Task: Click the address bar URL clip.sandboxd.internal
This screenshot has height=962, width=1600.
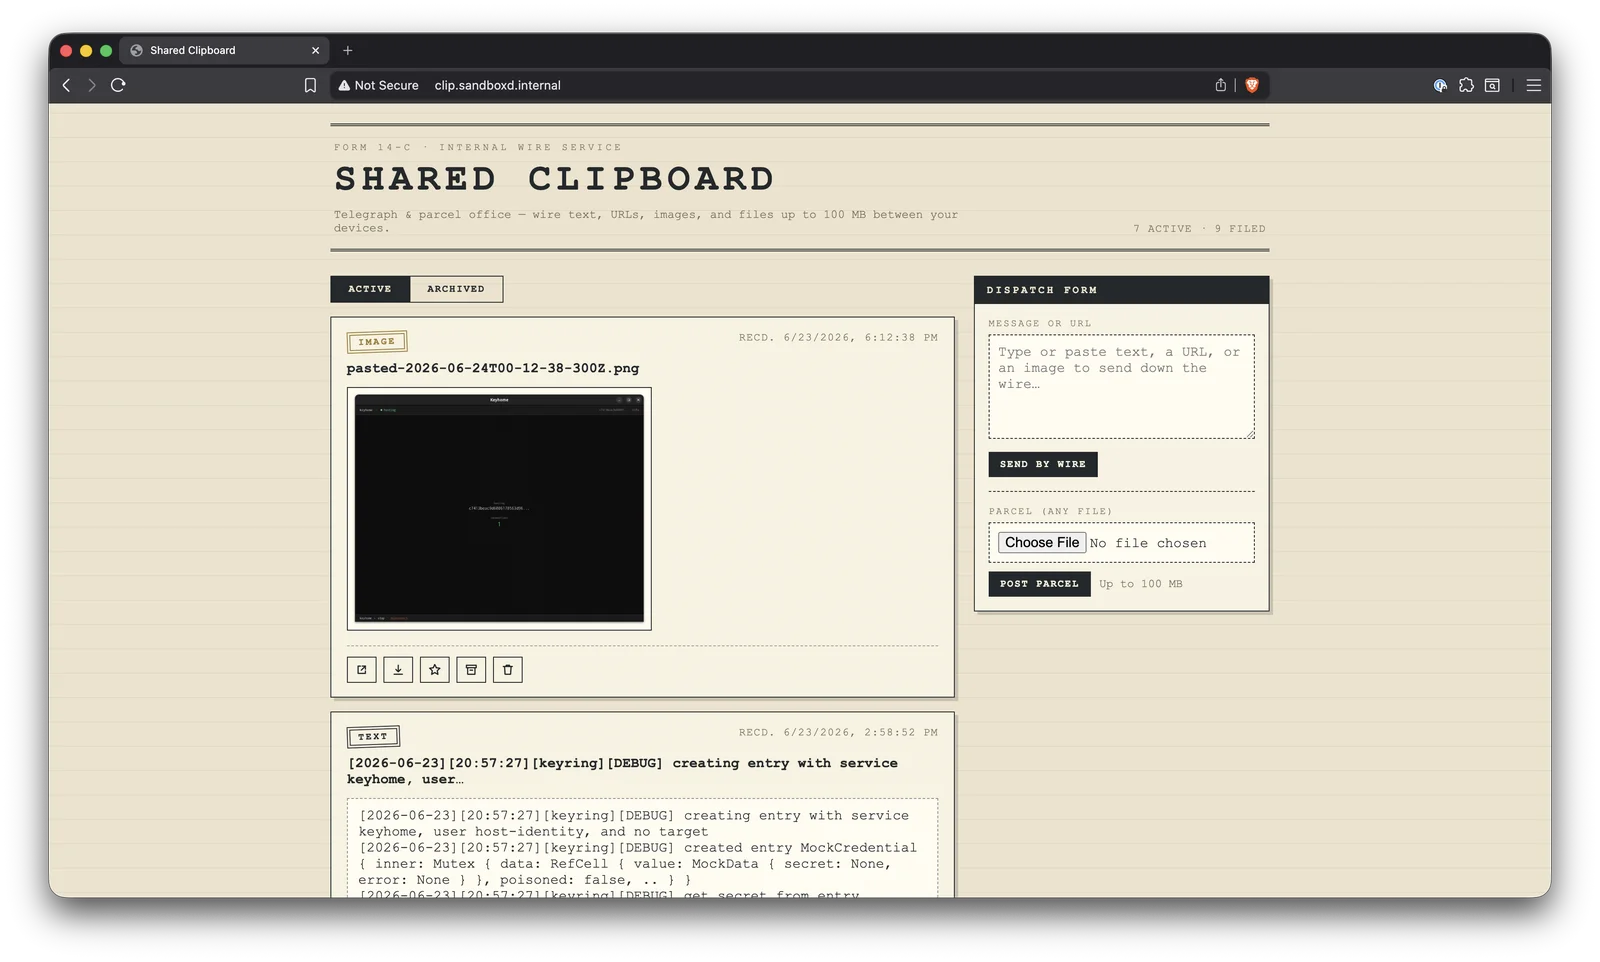Action: coord(497,85)
